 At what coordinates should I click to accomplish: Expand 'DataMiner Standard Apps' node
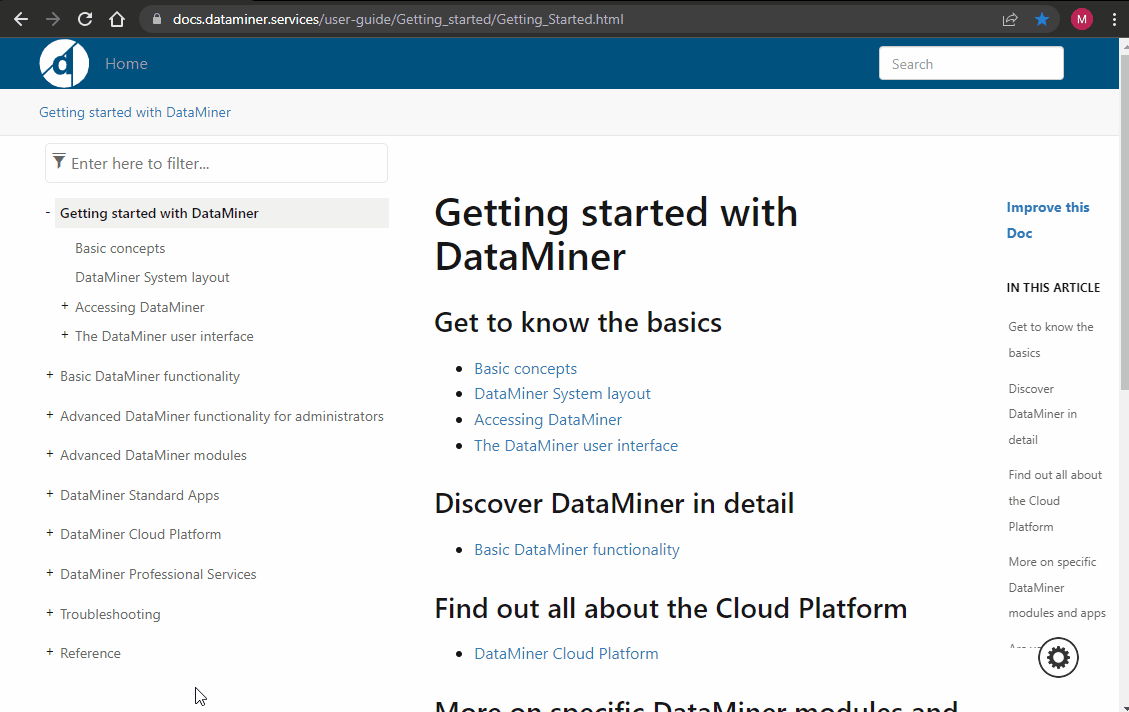coord(50,494)
